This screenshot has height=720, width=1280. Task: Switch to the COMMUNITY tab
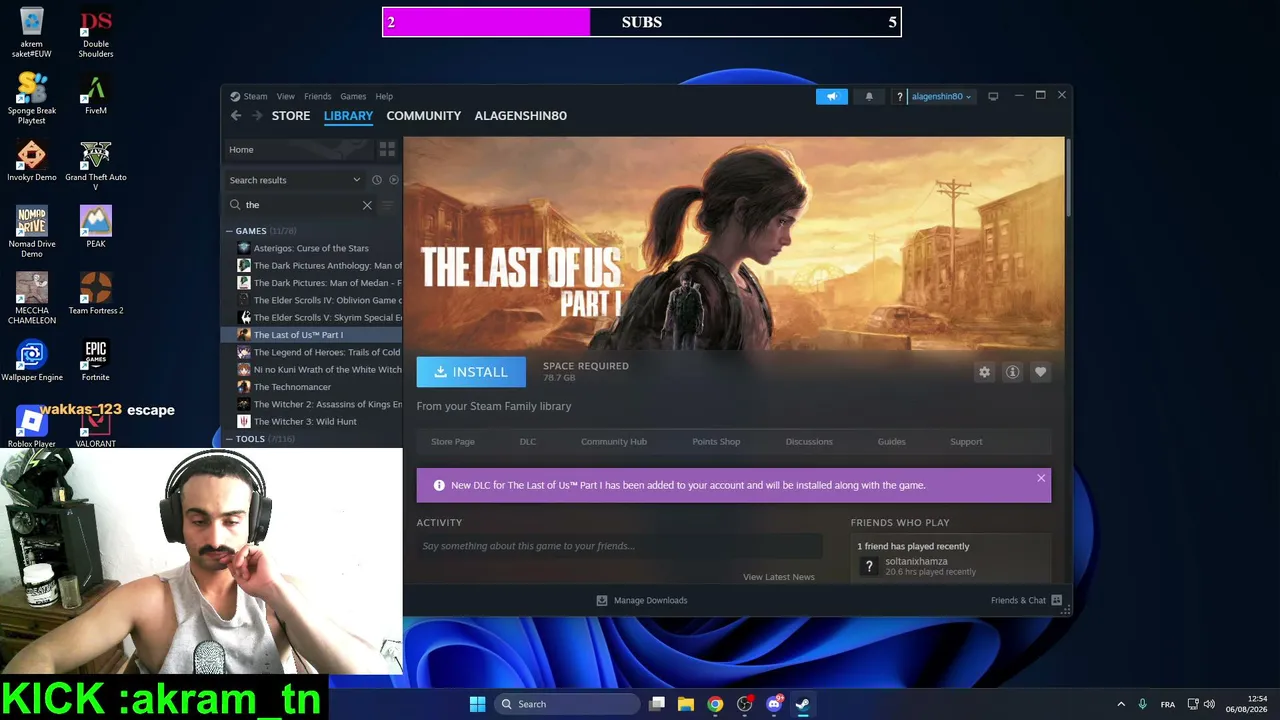click(424, 116)
